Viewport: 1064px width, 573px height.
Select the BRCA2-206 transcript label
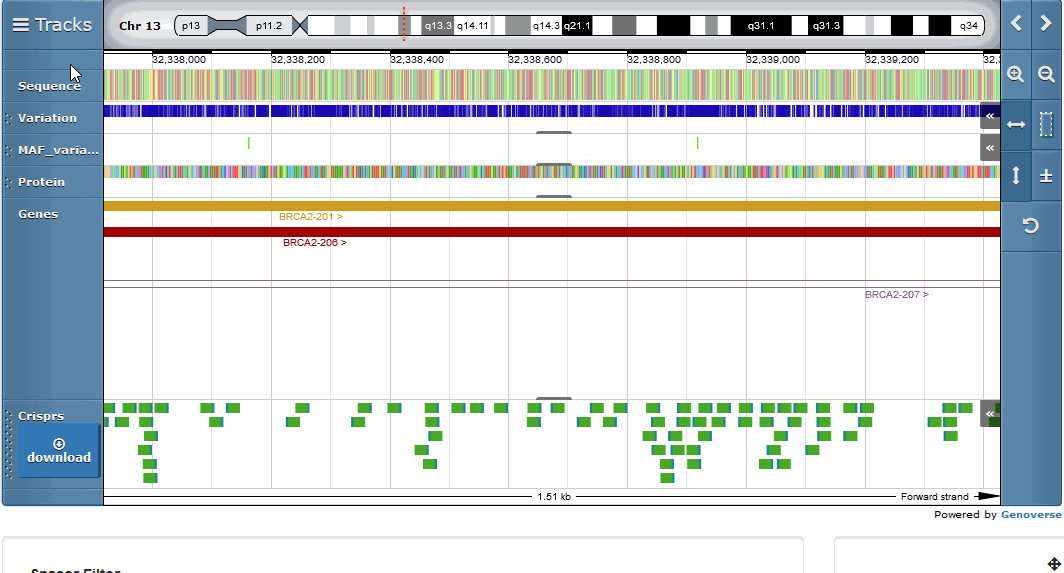click(x=314, y=243)
